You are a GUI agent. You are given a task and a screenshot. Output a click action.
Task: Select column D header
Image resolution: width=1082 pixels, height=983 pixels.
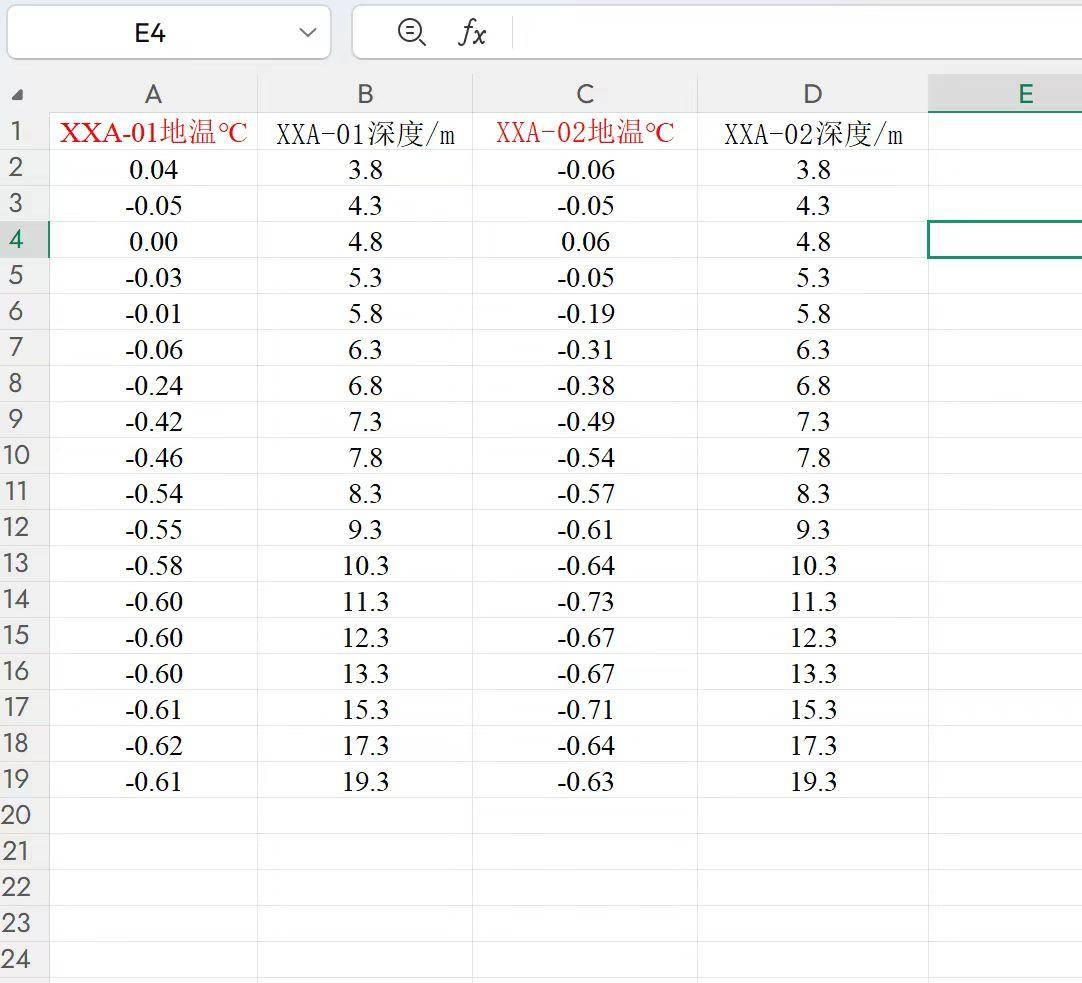[812, 94]
